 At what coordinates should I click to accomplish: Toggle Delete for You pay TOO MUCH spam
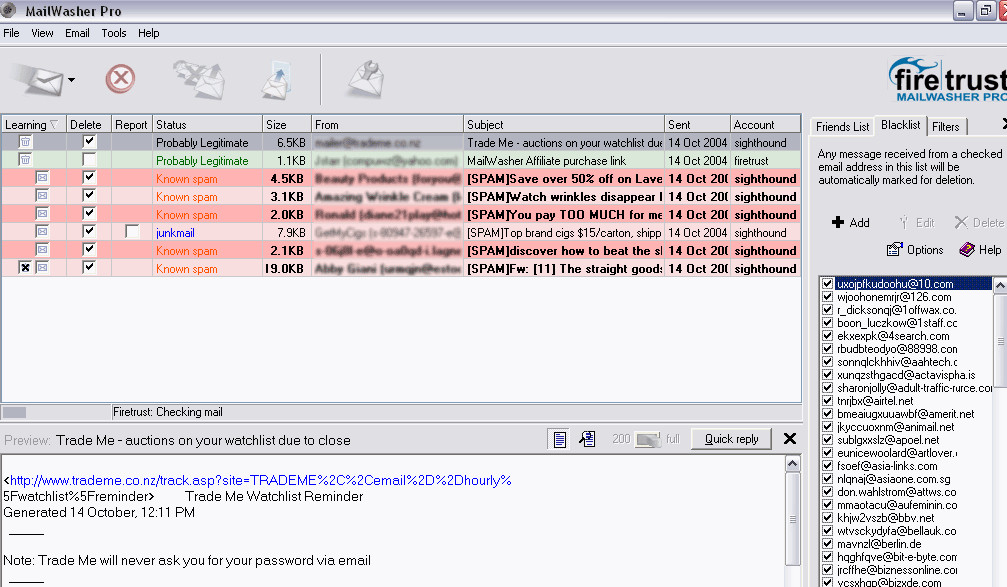tap(89, 214)
